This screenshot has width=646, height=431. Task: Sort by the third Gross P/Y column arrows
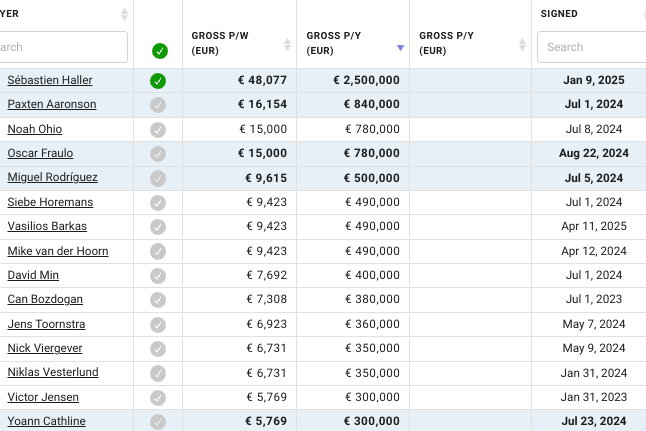coord(522,44)
